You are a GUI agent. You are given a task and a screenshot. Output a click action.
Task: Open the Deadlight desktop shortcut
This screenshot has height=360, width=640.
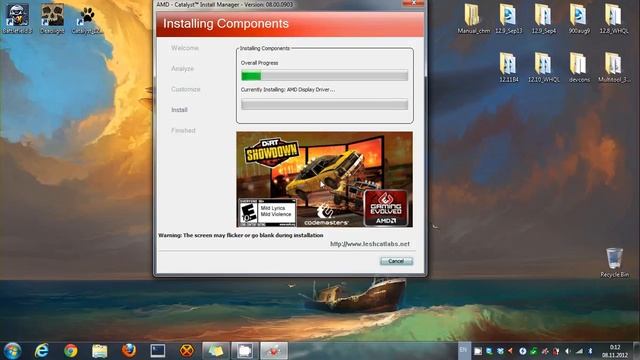[x=52, y=18]
